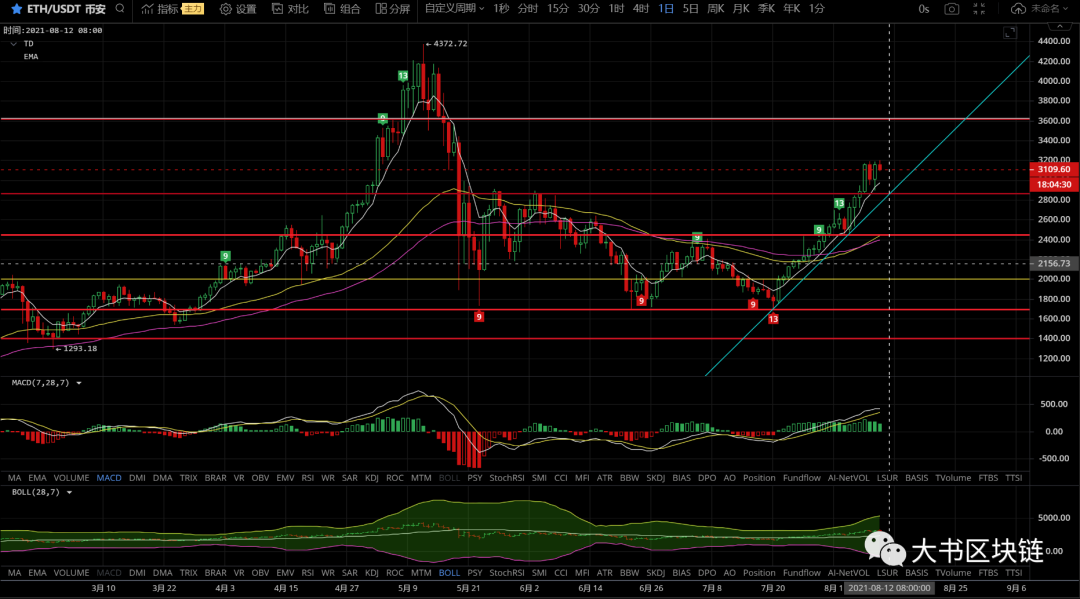The width and height of the screenshot is (1080, 599).
Task: Click the cloud upload save icon
Action: pos(1018,9)
